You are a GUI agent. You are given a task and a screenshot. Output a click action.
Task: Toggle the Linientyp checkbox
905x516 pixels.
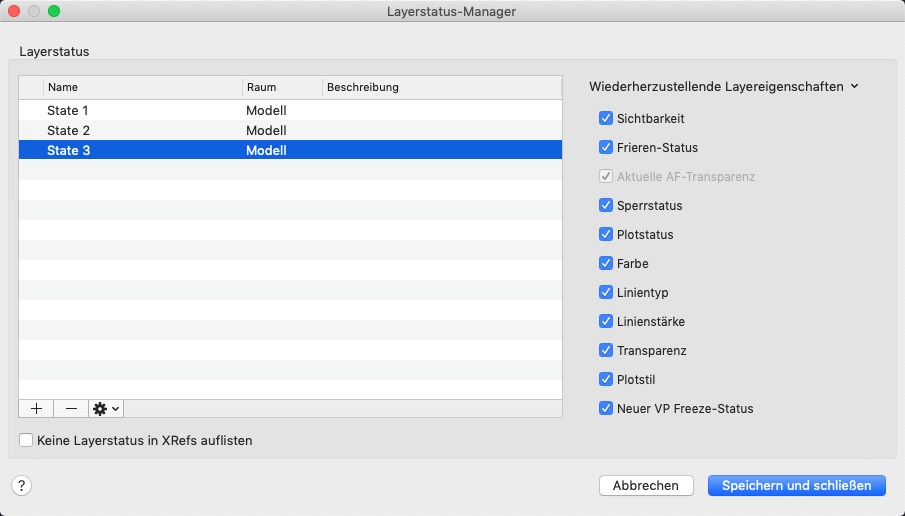point(605,292)
